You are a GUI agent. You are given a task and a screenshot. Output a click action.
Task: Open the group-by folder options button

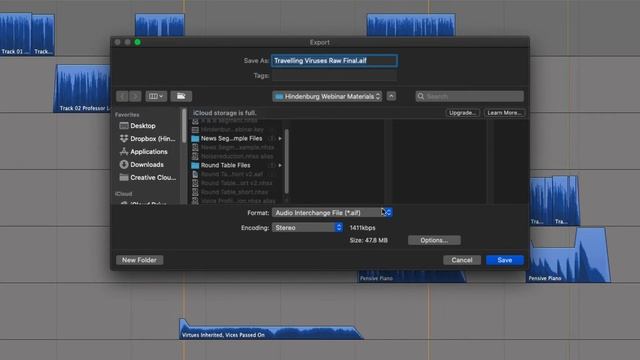[181, 96]
